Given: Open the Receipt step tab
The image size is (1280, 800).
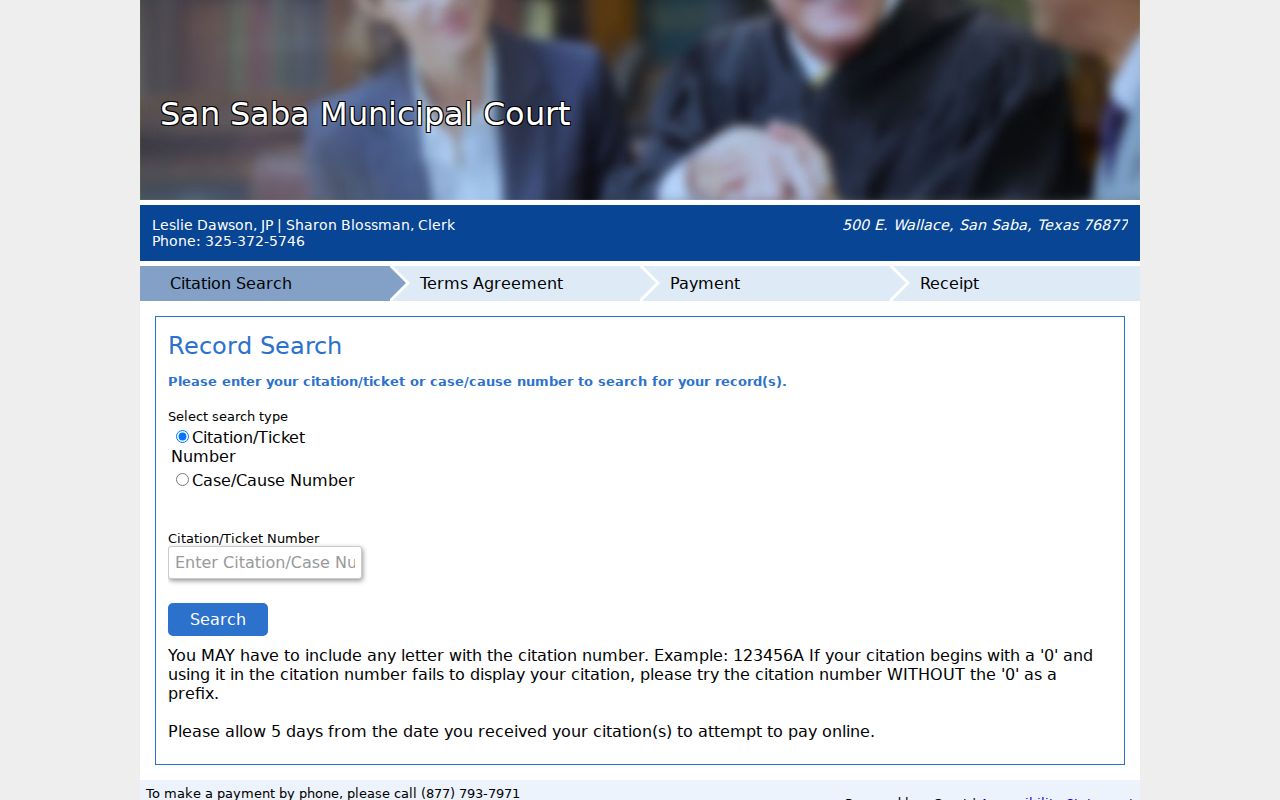Looking at the screenshot, I should point(1015,283).
